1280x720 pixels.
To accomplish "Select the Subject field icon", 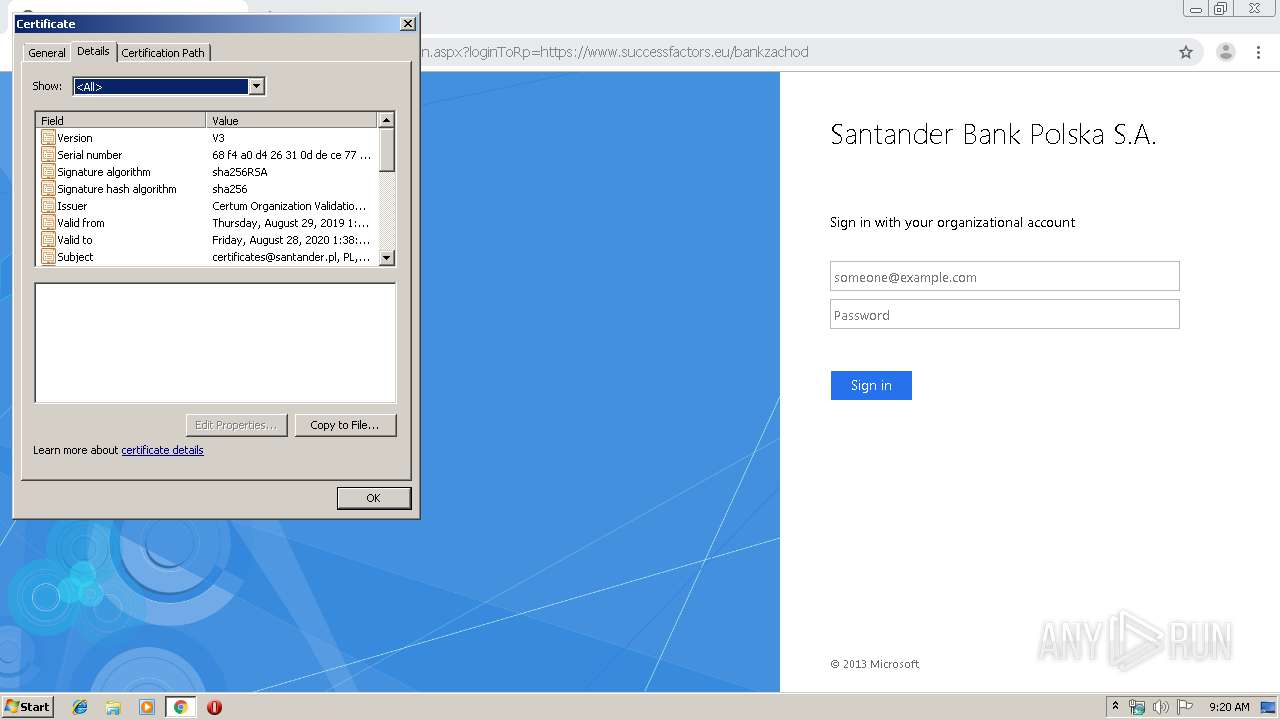I will point(48,257).
